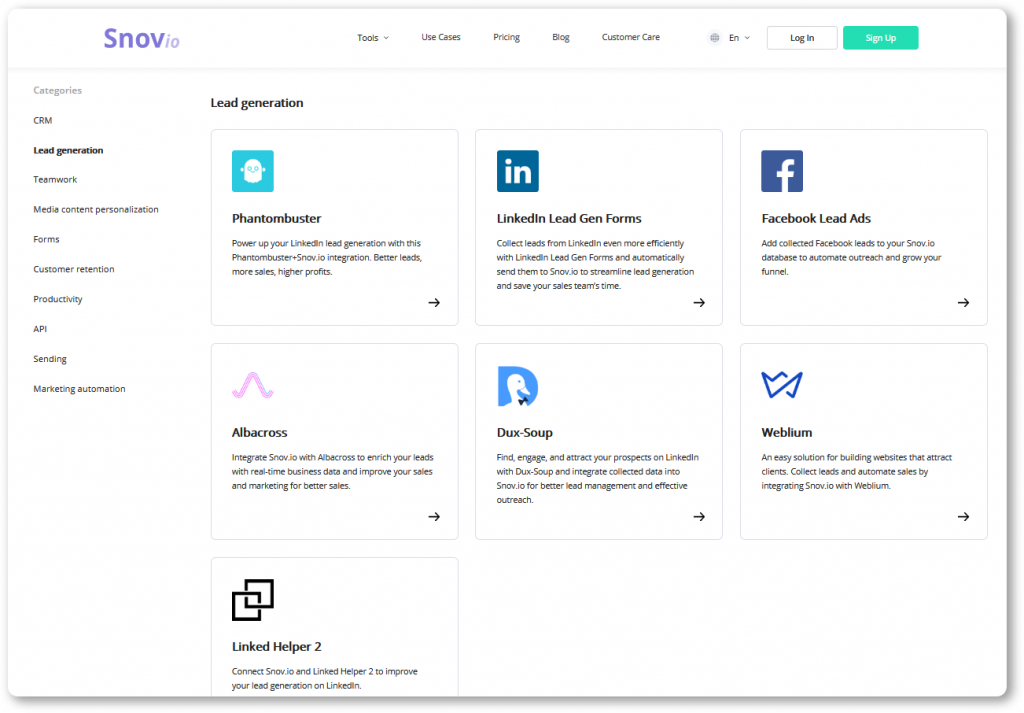Click the Dux-Soup duck logo
The height and width of the screenshot is (713, 1024).
click(517, 386)
